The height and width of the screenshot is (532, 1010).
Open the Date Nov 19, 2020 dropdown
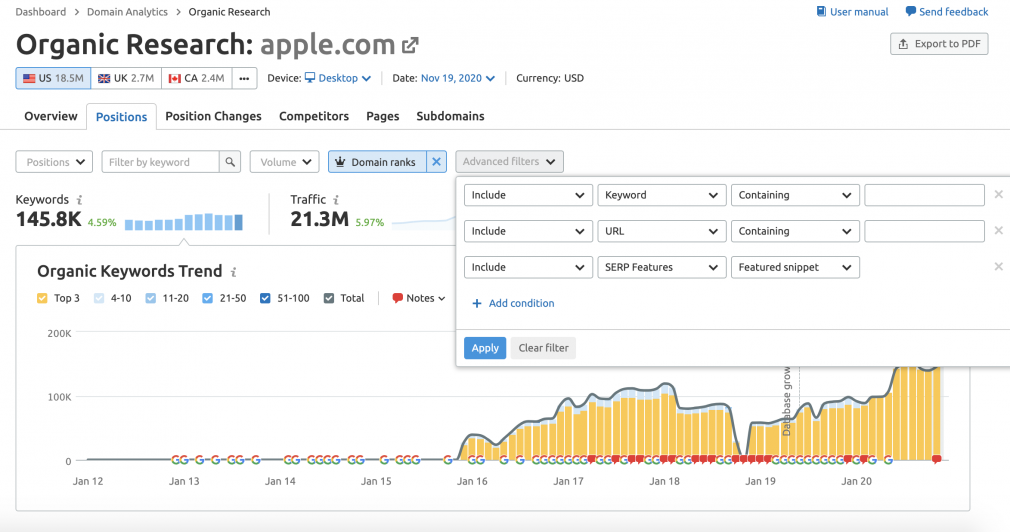coord(457,78)
